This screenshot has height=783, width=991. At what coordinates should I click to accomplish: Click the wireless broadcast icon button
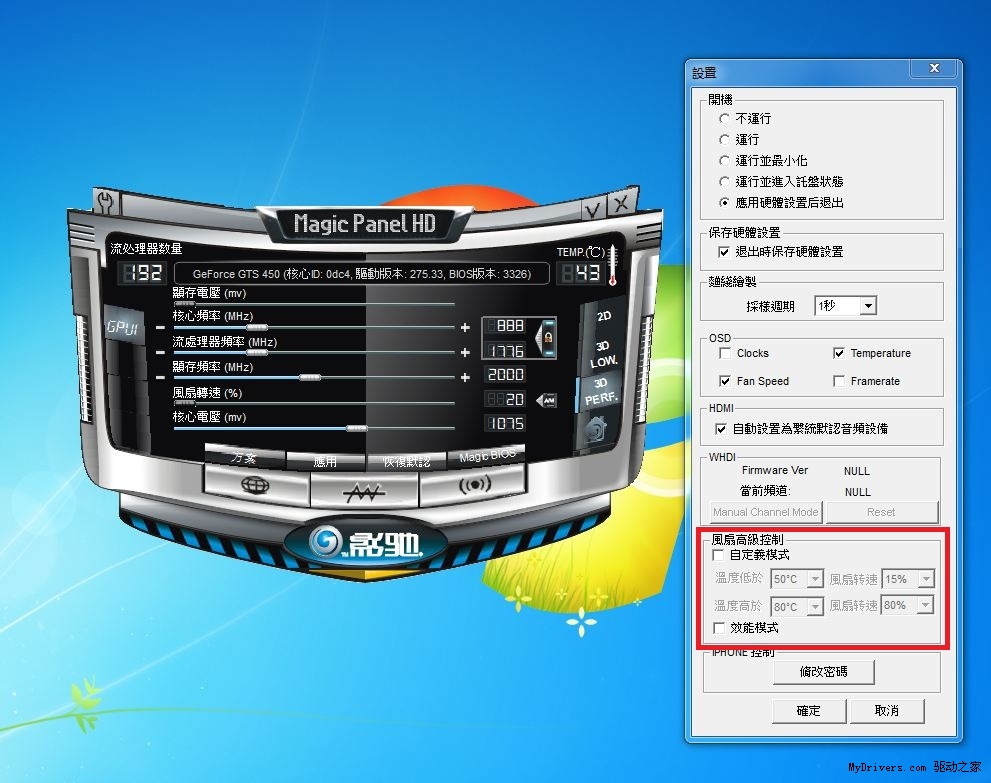point(473,486)
